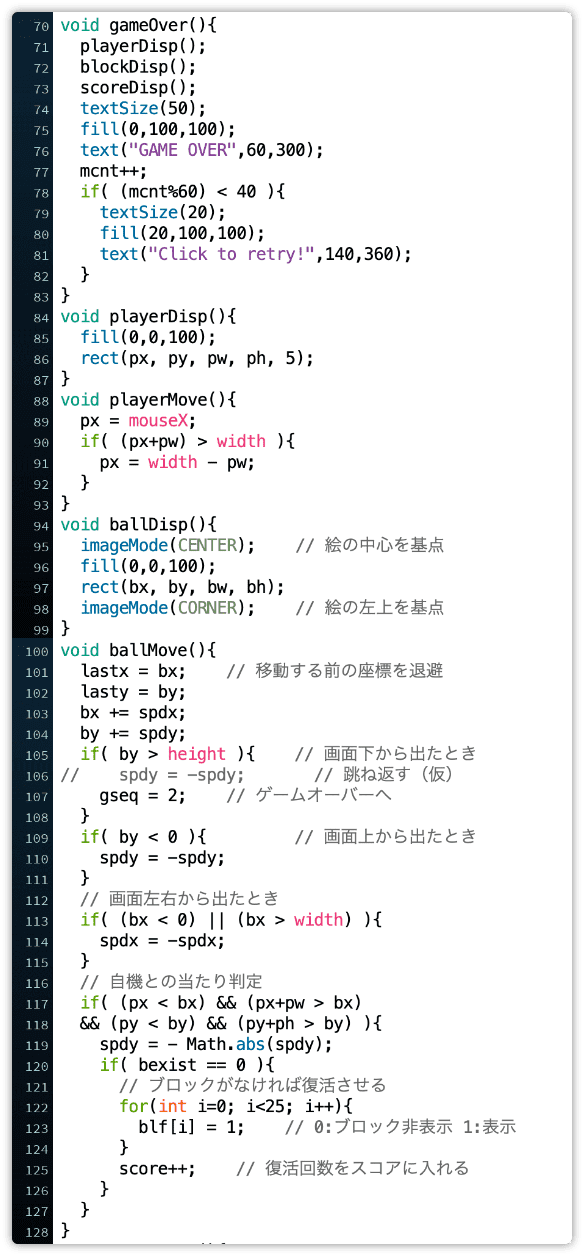This screenshot has width=584, height=1256.
Task: Click the "blf[i] = 1;" statement
Action: pos(192,1127)
